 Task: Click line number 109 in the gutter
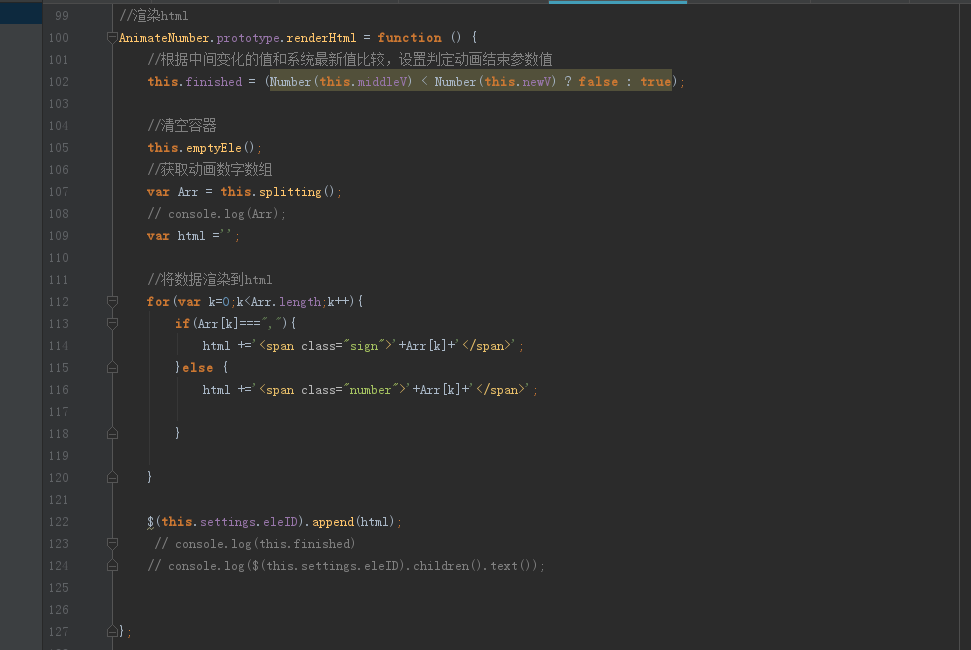pyautogui.click(x=59, y=235)
